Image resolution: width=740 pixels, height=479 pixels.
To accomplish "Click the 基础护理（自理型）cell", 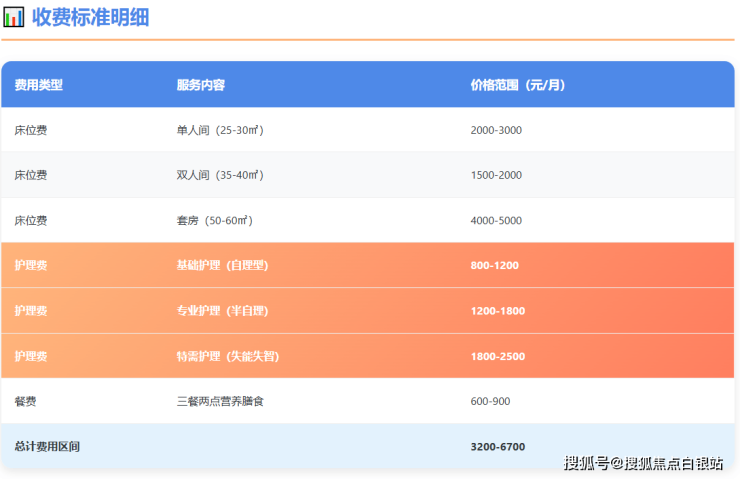I will click(222, 265).
